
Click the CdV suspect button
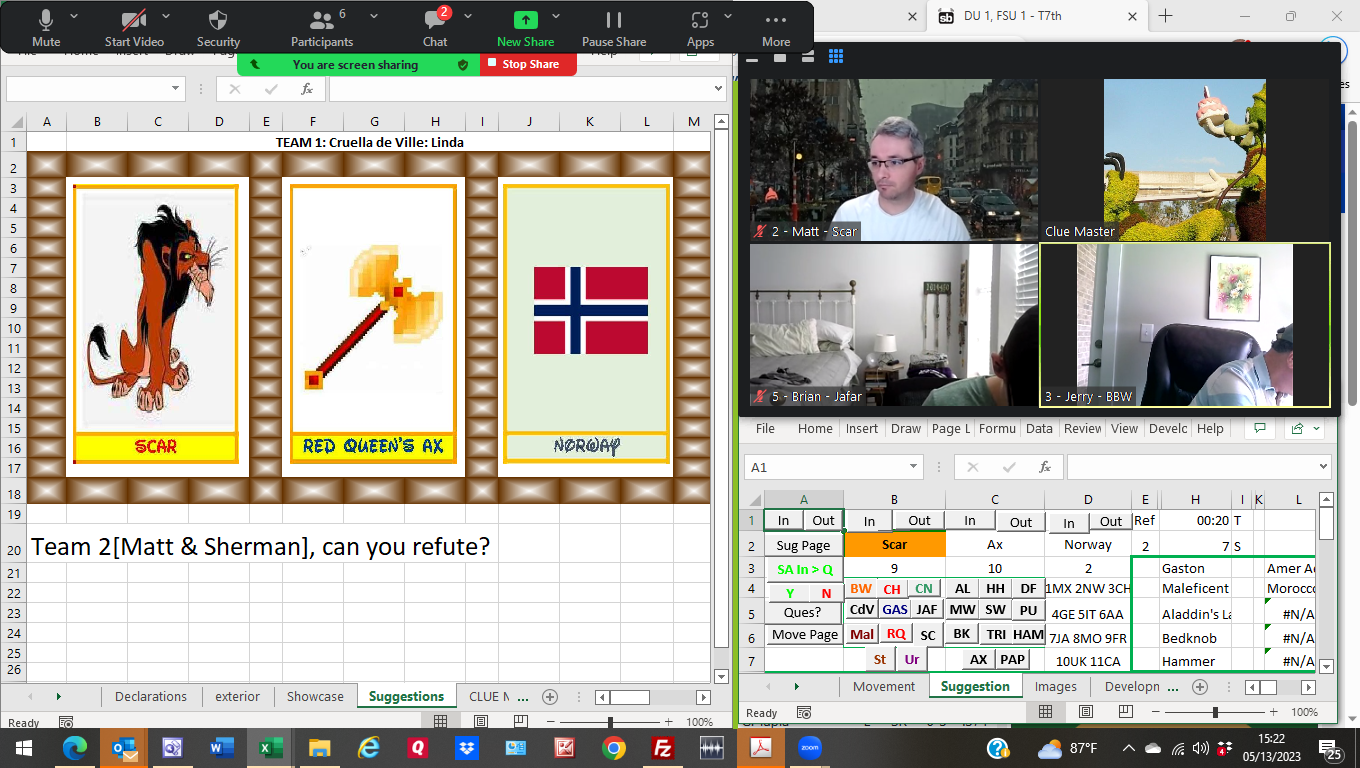coord(861,610)
